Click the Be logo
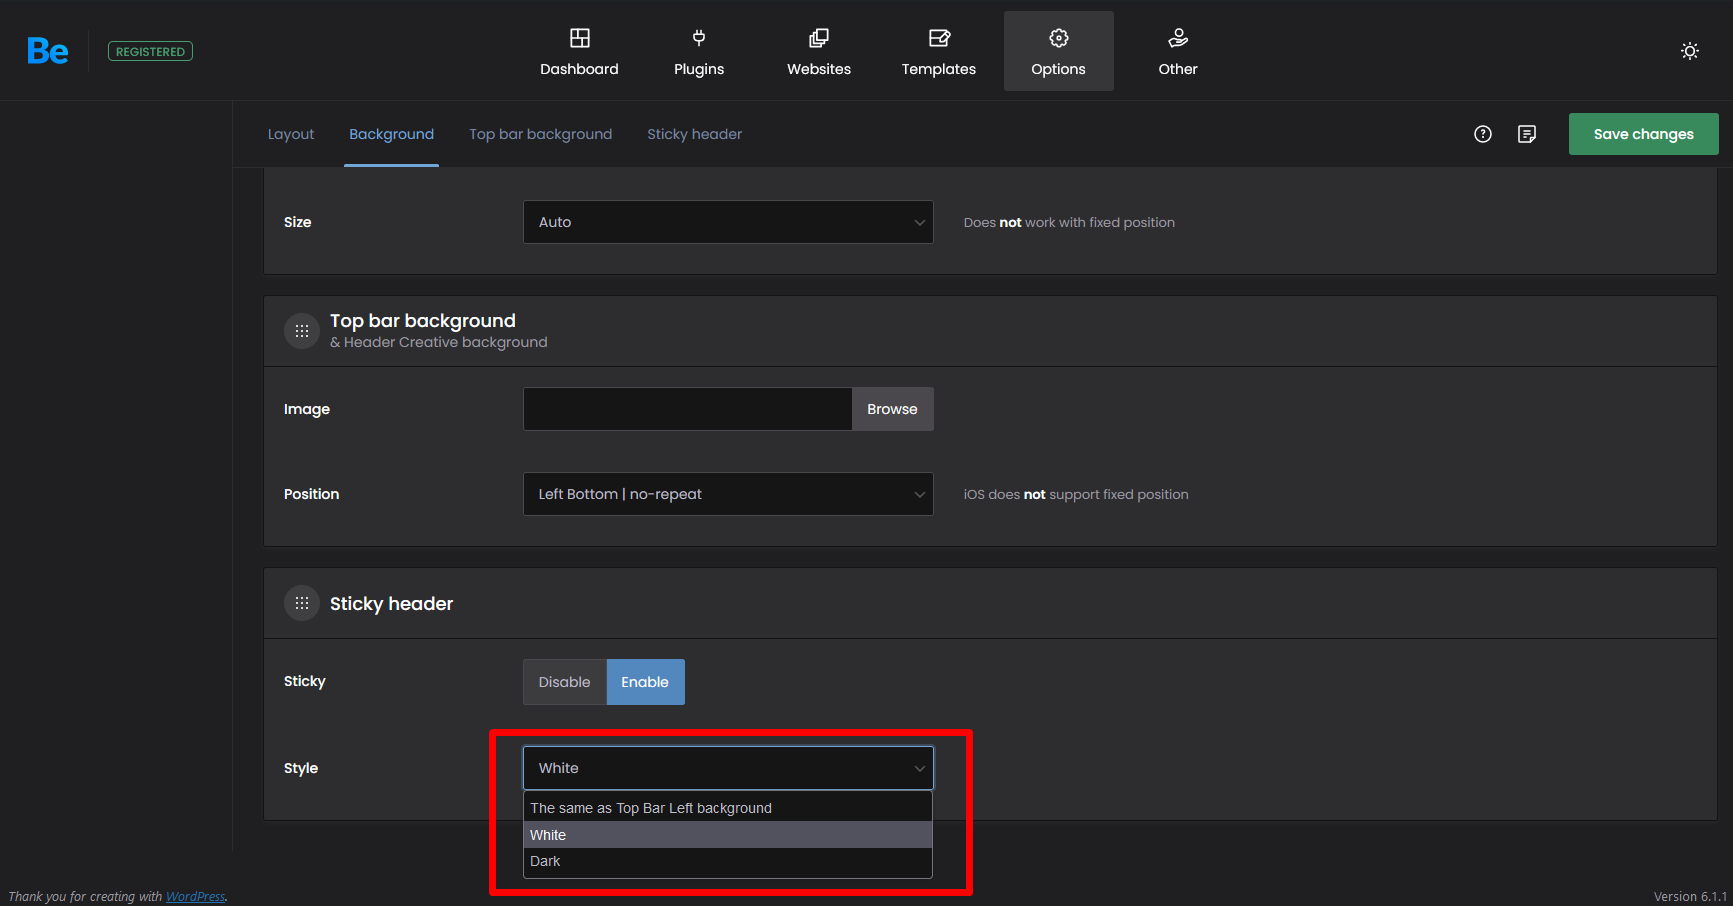Screen dimensions: 1733x906 pyautogui.click(x=47, y=51)
